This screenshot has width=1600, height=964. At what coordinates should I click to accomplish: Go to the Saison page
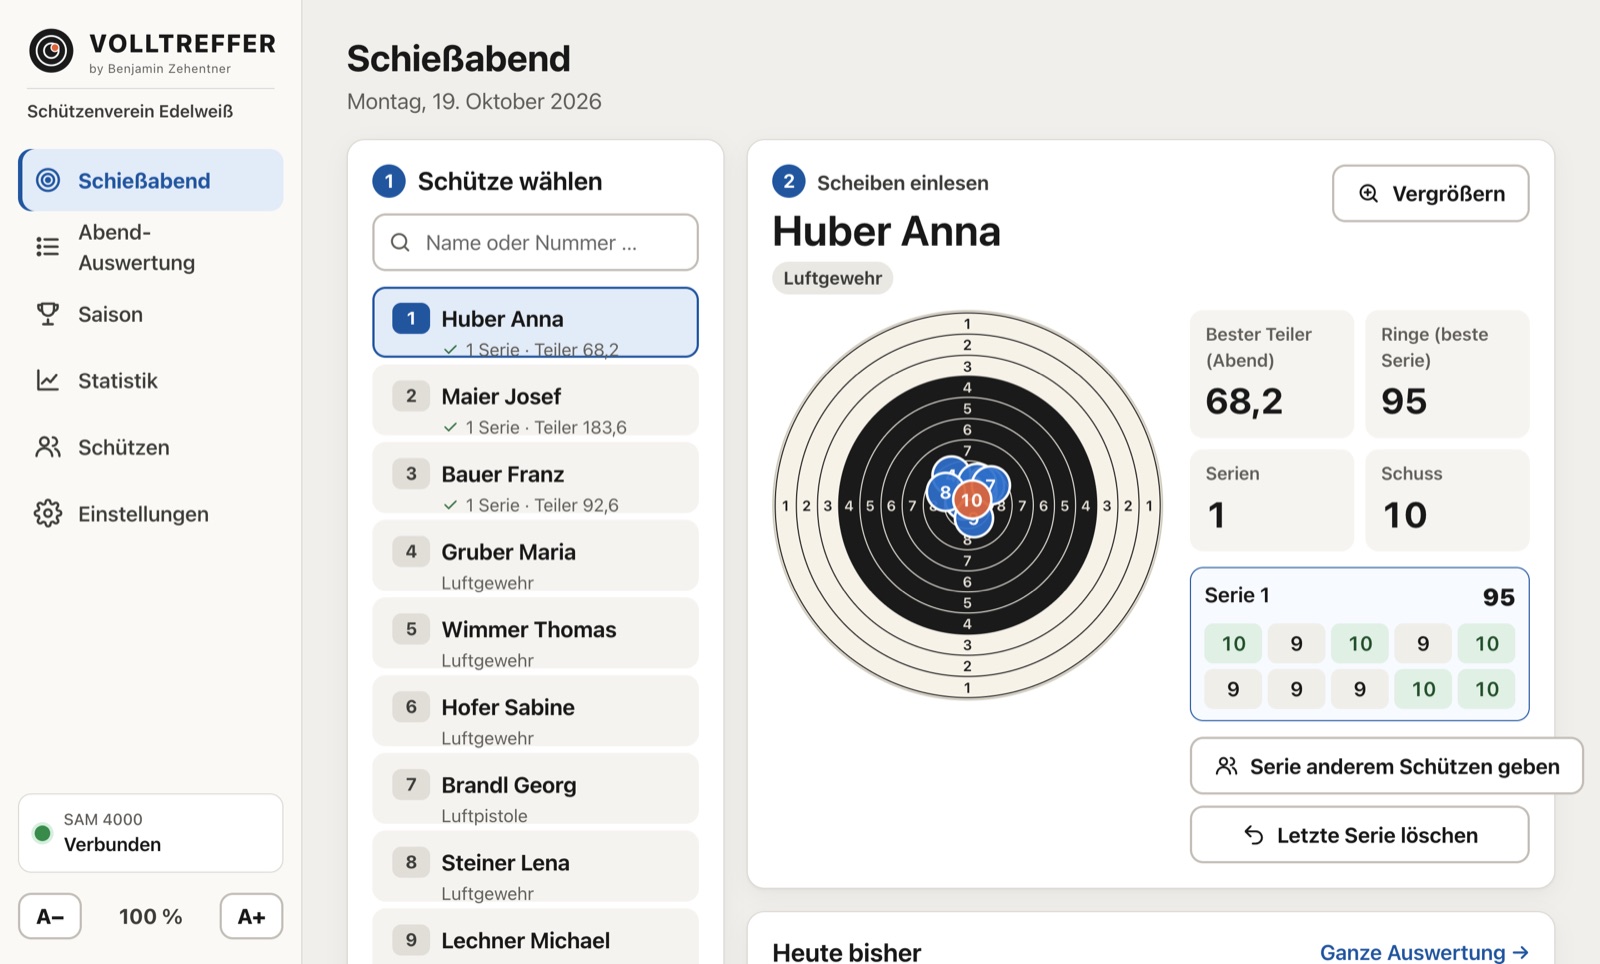(x=151, y=314)
